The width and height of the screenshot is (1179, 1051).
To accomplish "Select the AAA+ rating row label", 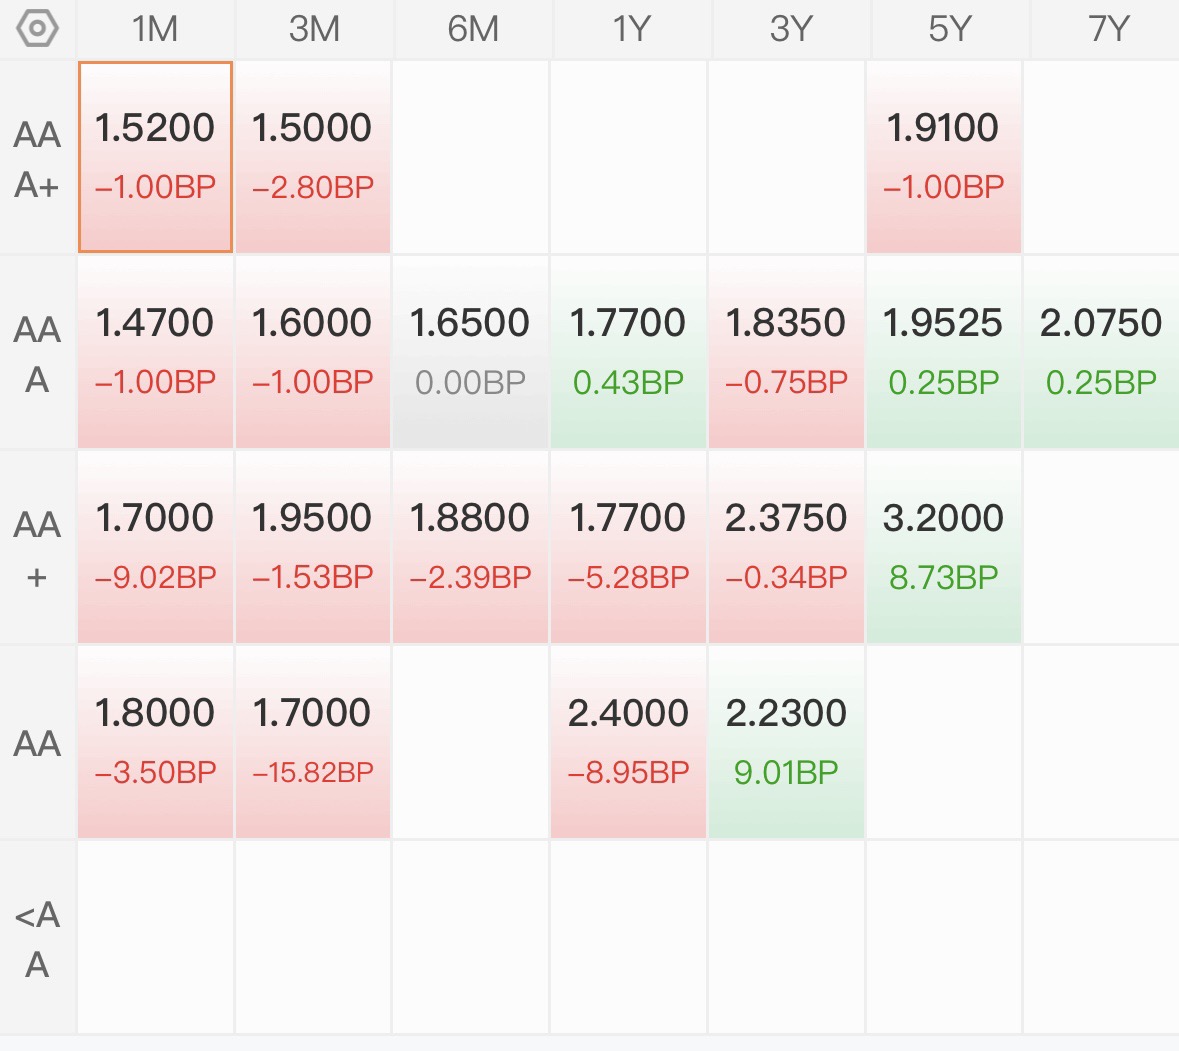I will coord(37,159).
